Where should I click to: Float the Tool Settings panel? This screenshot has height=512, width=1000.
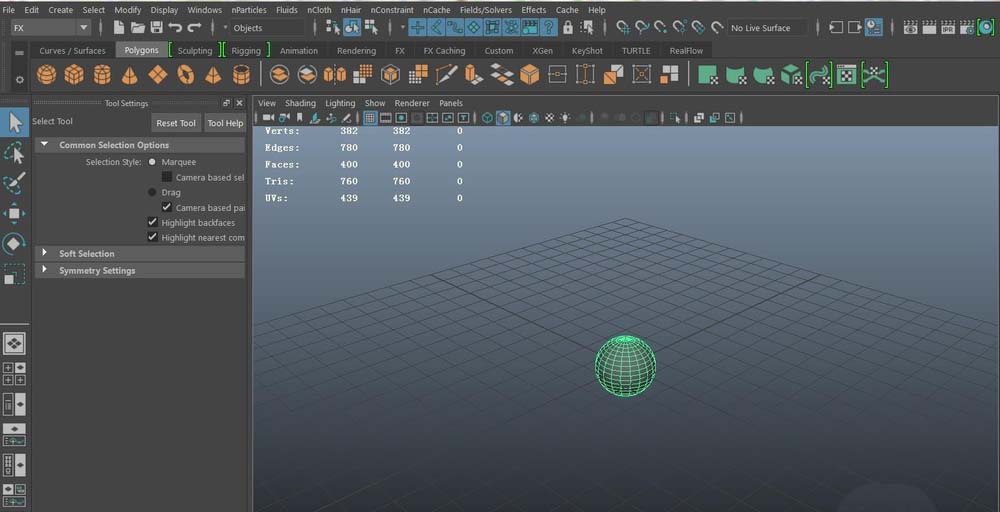pos(226,103)
